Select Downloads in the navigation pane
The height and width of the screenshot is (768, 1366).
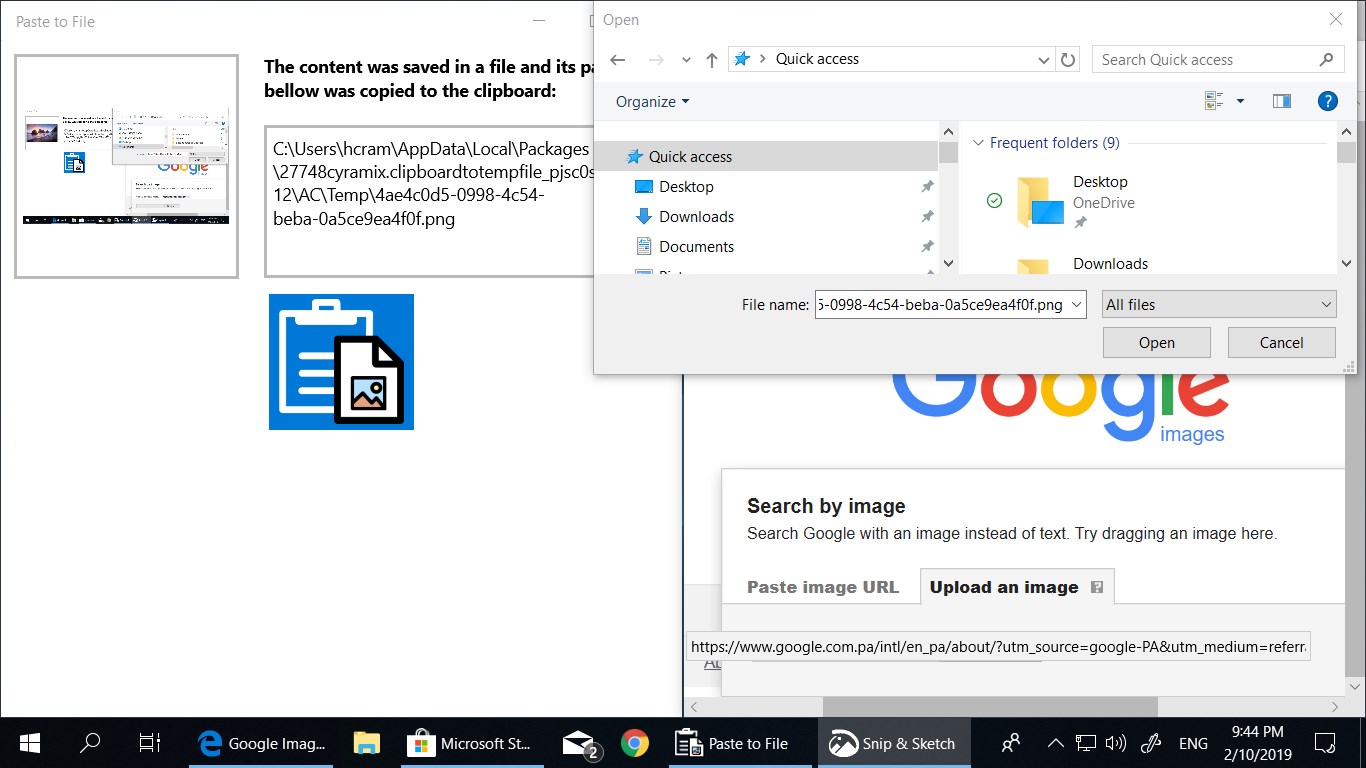(x=696, y=217)
